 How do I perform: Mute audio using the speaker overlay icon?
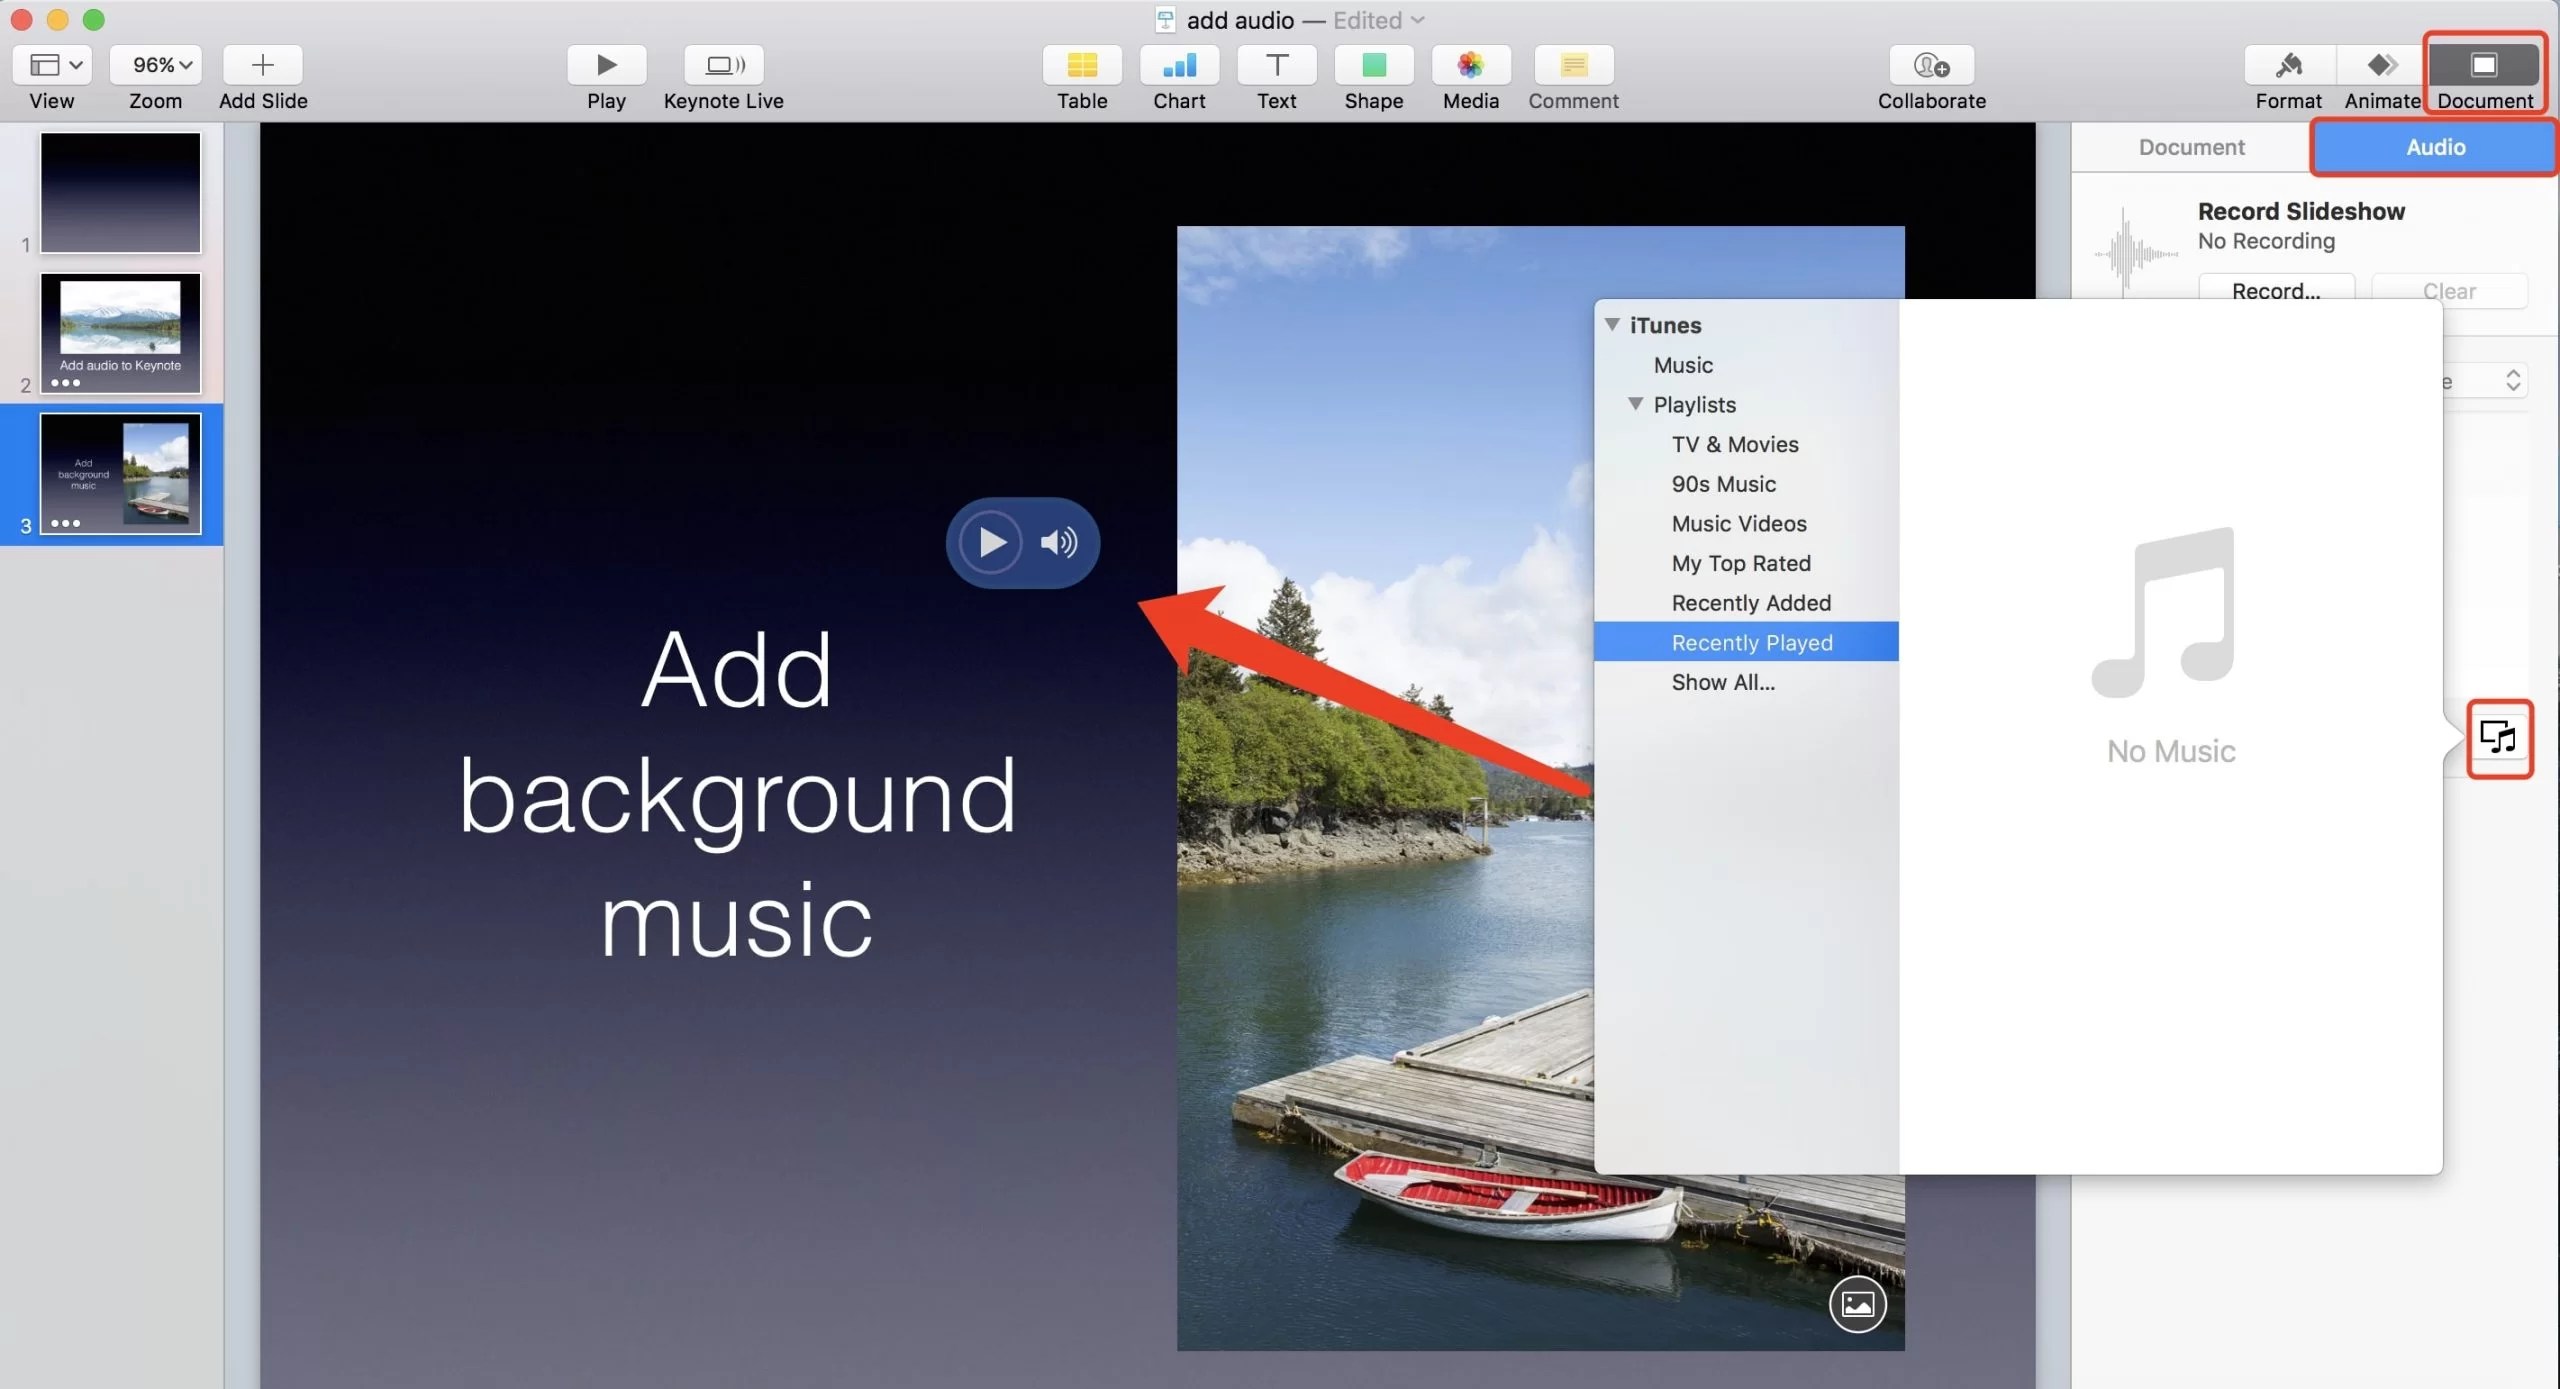1058,542
